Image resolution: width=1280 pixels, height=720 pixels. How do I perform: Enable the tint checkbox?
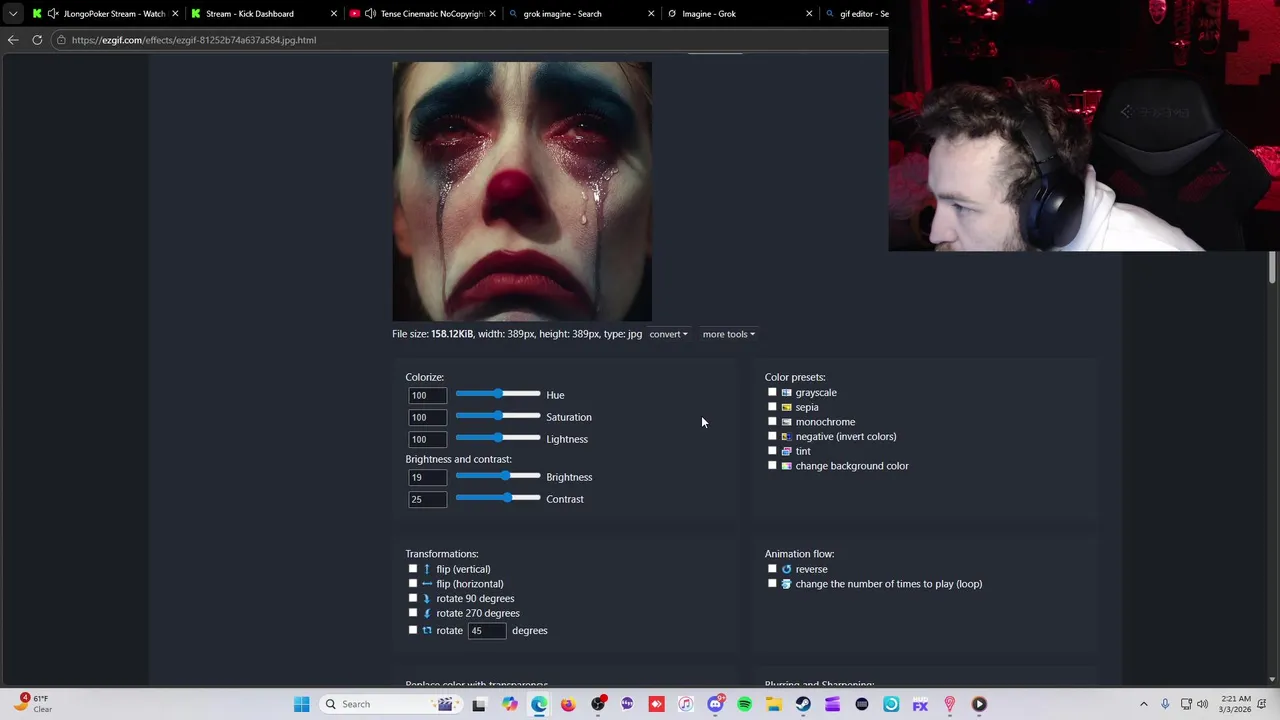point(772,451)
